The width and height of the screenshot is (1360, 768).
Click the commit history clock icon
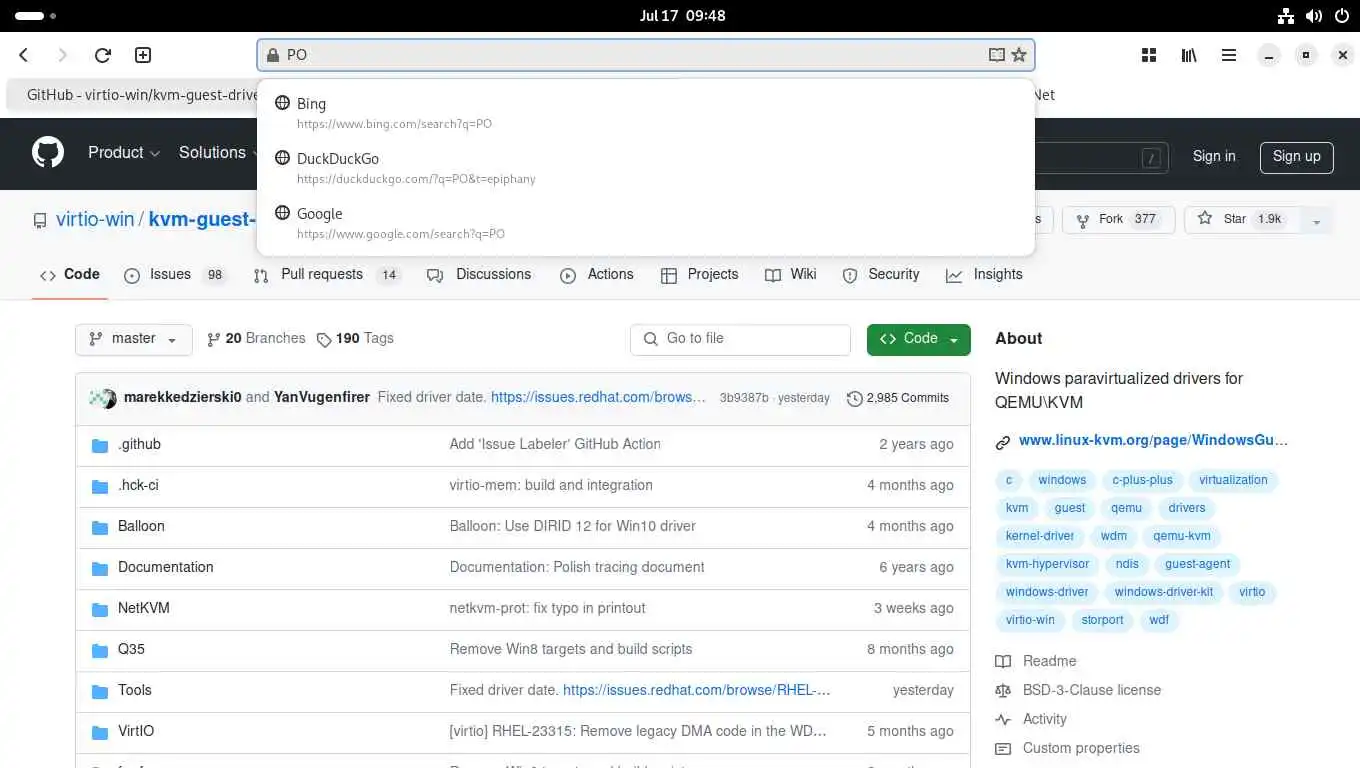click(854, 398)
